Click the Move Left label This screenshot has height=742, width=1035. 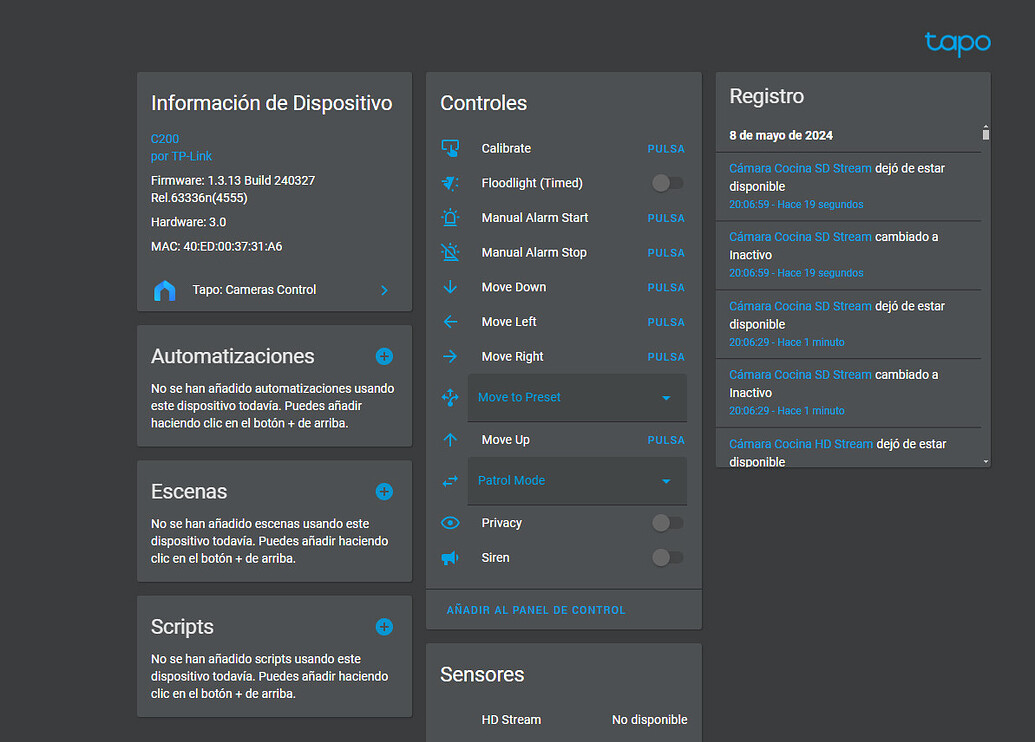tap(509, 322)
